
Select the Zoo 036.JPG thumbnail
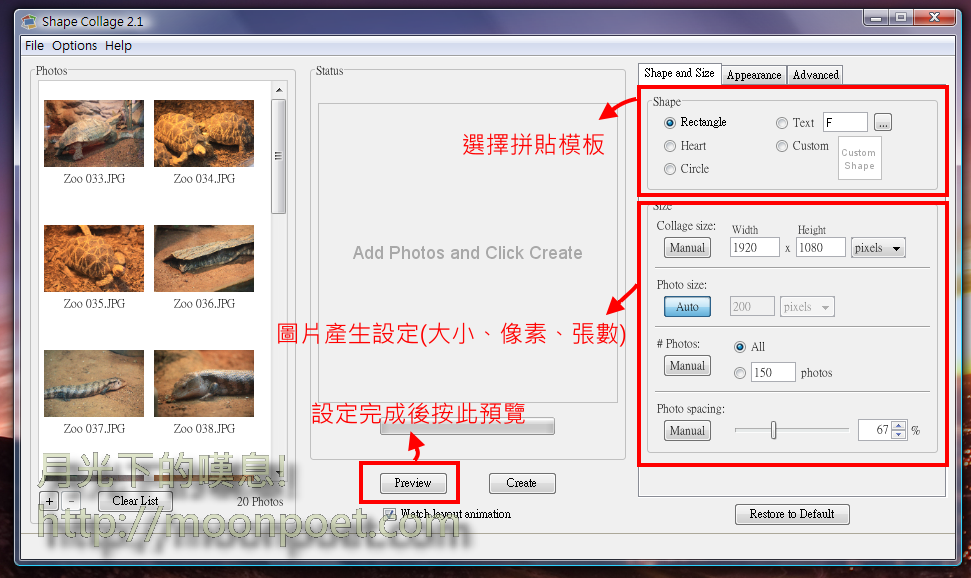pos(204,258)
